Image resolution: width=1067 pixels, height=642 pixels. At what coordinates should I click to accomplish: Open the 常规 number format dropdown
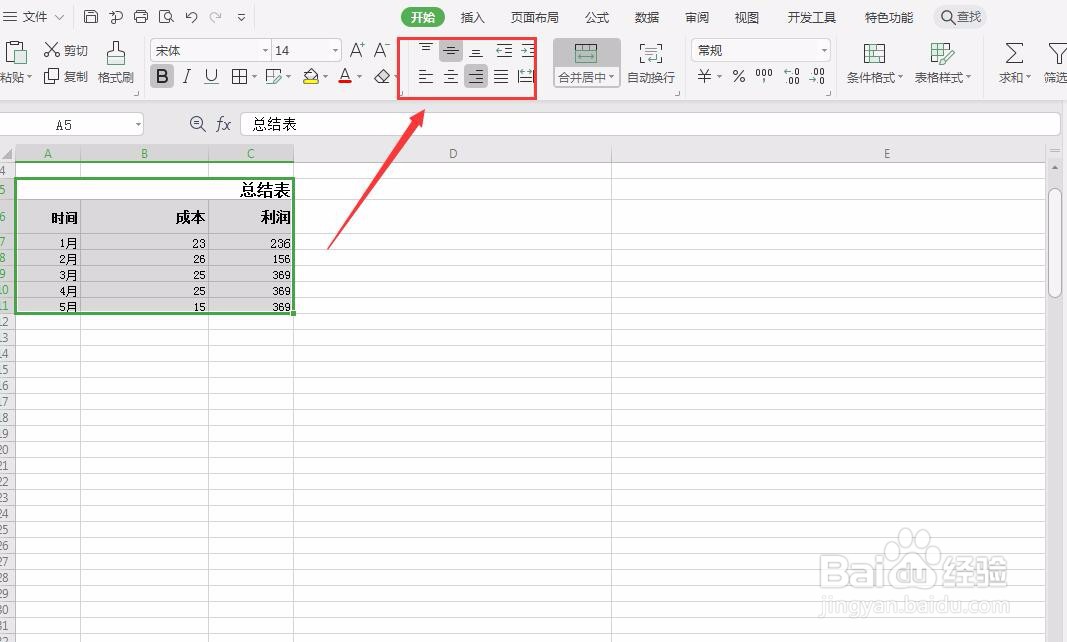click(758, 49)
